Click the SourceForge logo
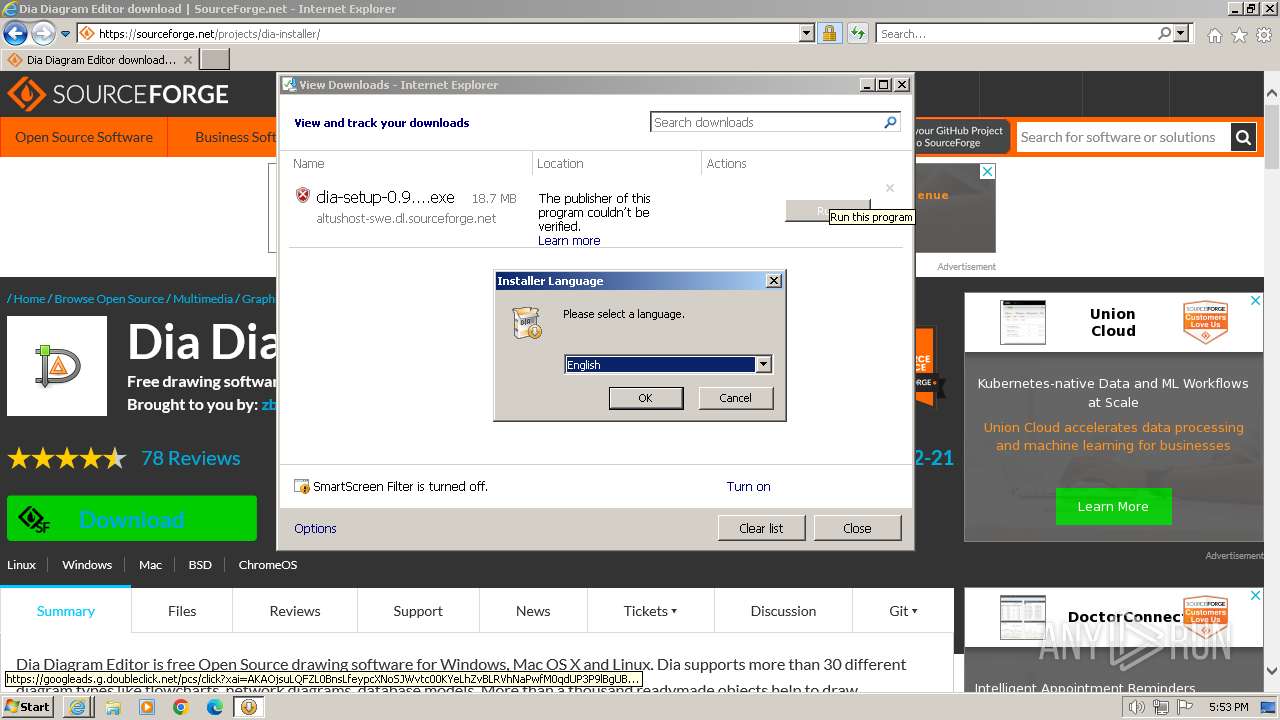 point(118,95)
